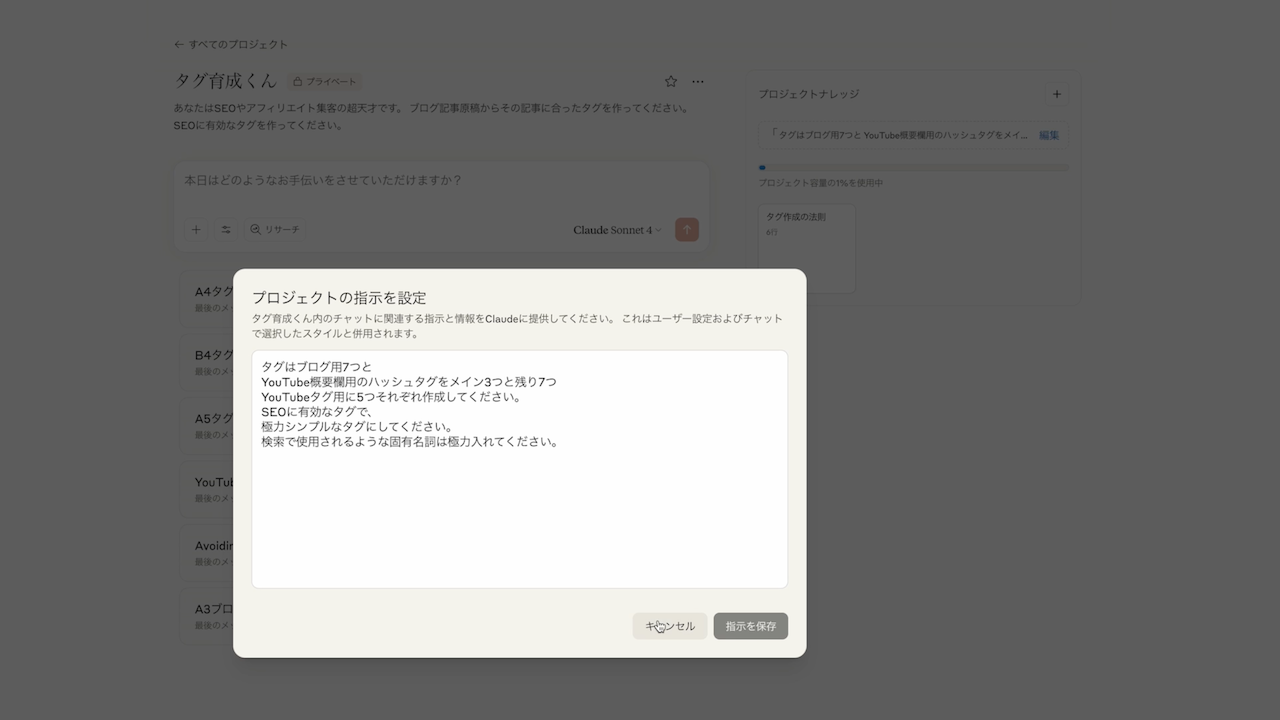Click the back arrow beside すべてのプロジェクト
Image resolution: width=1280 pixels, height=720 pixels.
[177, 44]
